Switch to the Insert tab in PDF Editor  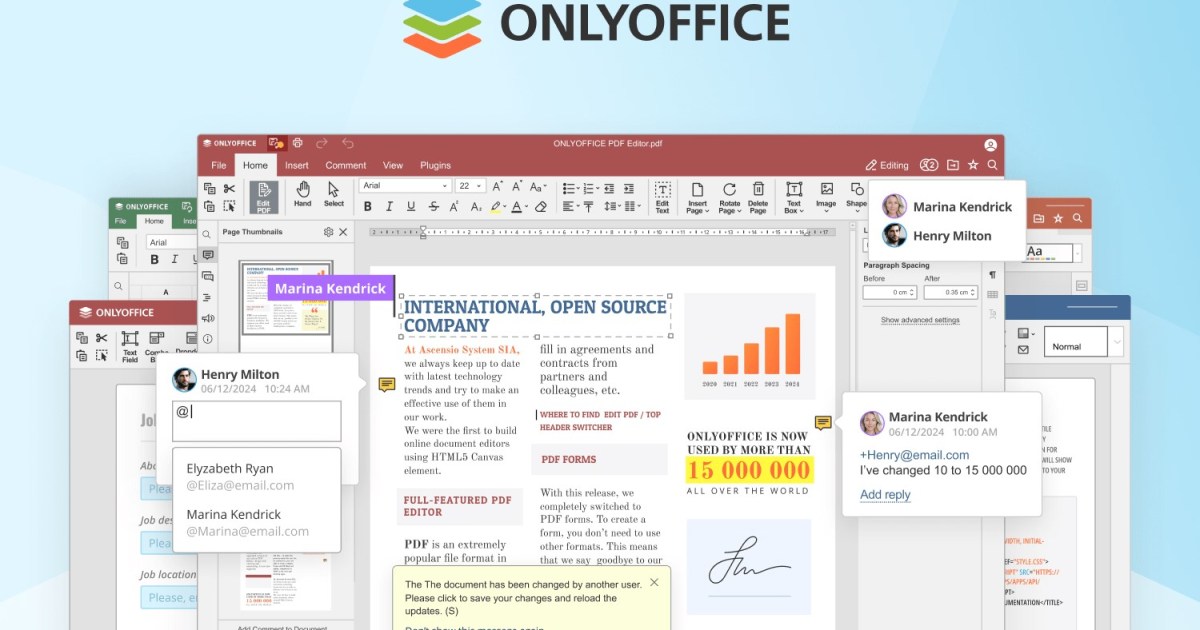click(297, 165)
